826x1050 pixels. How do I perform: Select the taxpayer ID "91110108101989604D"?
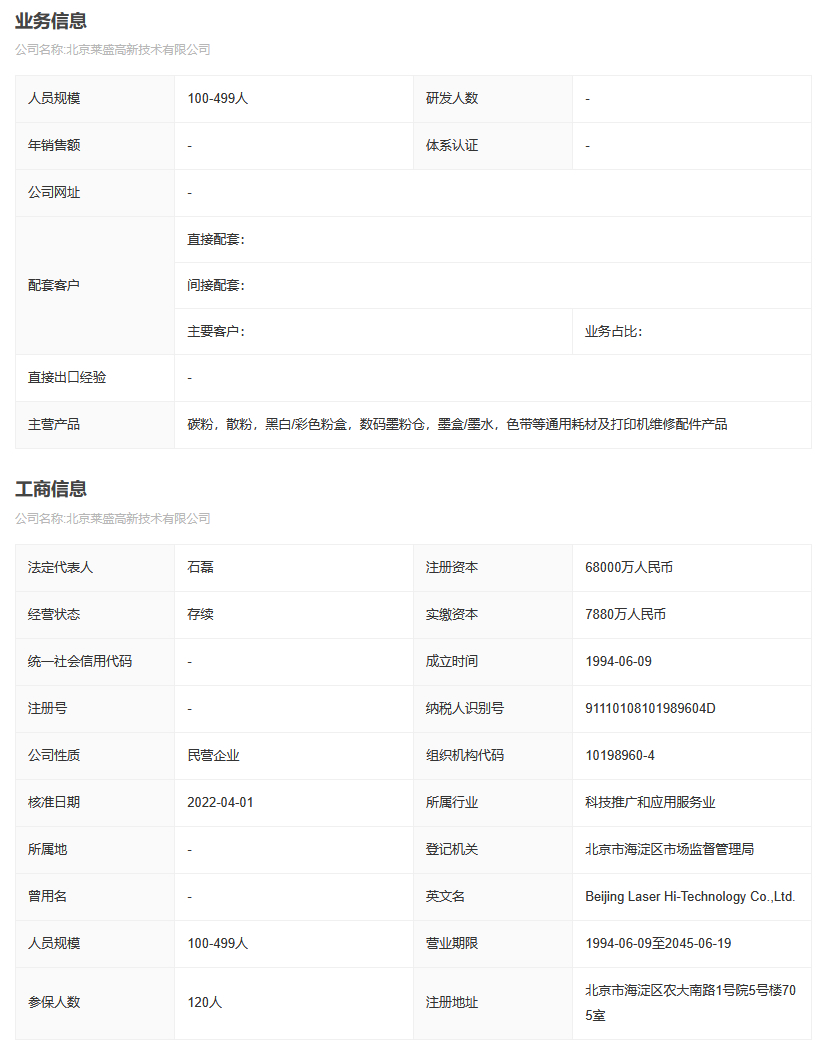tap(650, 708)
